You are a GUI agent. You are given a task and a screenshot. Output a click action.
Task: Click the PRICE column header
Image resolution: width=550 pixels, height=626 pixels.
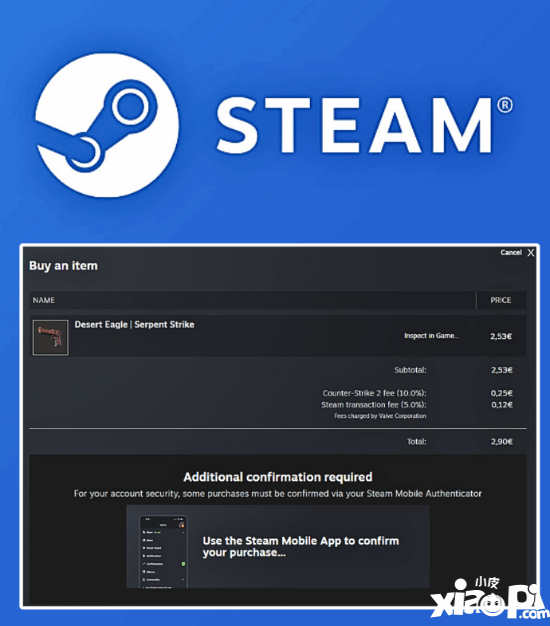coord(501,300)
